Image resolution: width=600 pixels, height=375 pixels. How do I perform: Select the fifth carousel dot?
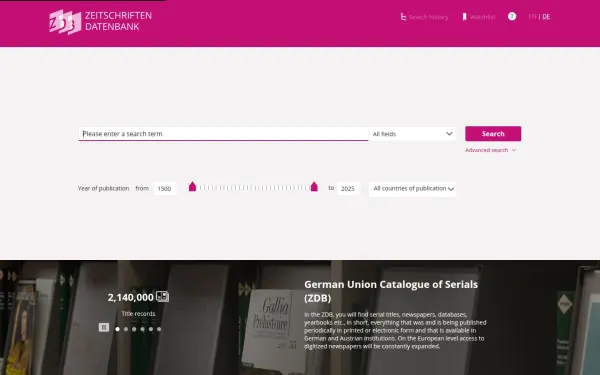pyautogui.click(x=151, y=329)
